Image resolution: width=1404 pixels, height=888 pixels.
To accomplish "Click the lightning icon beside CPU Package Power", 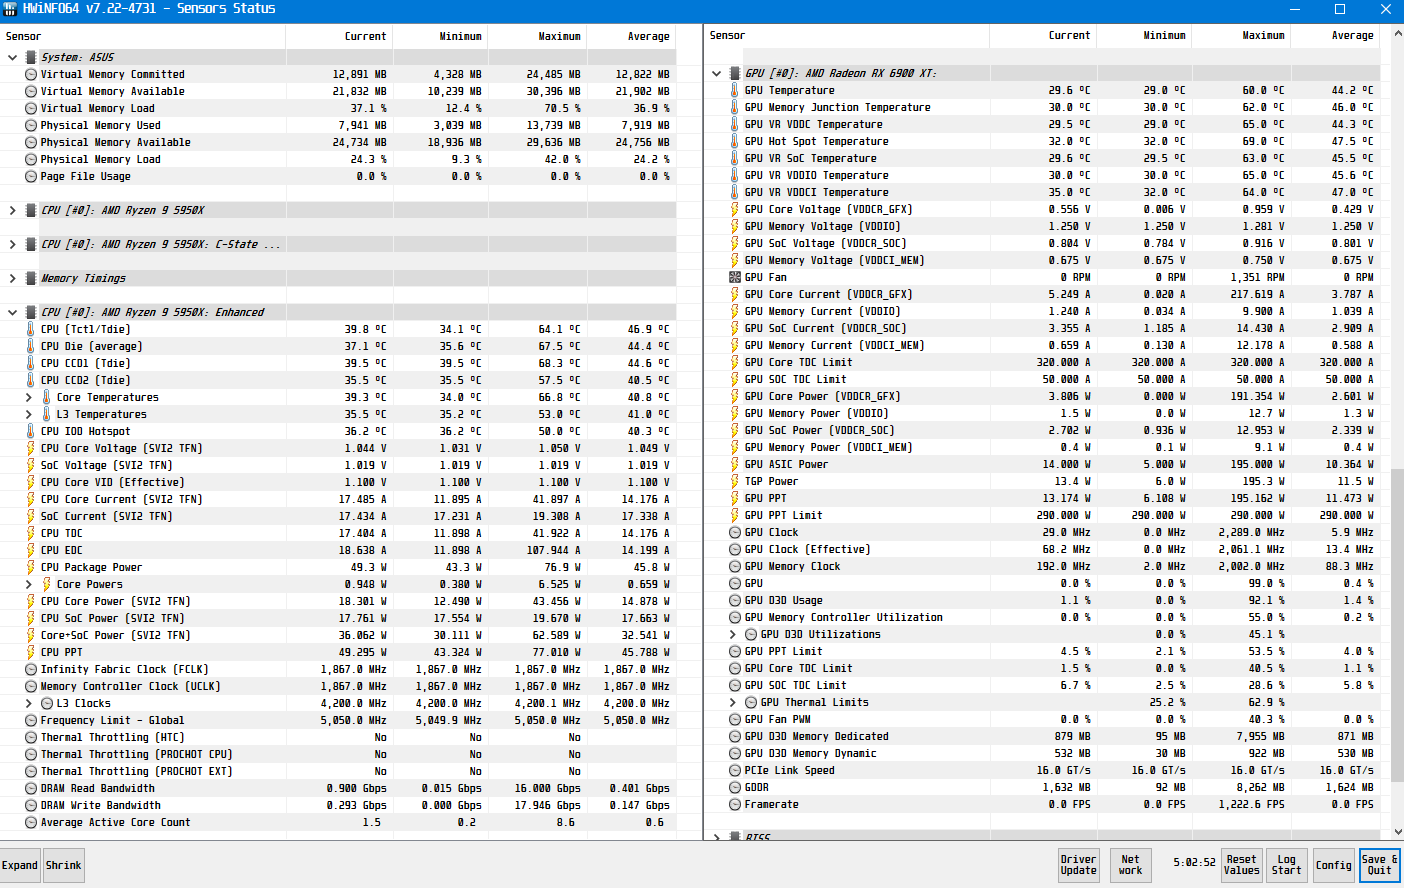I will [31, 567].
